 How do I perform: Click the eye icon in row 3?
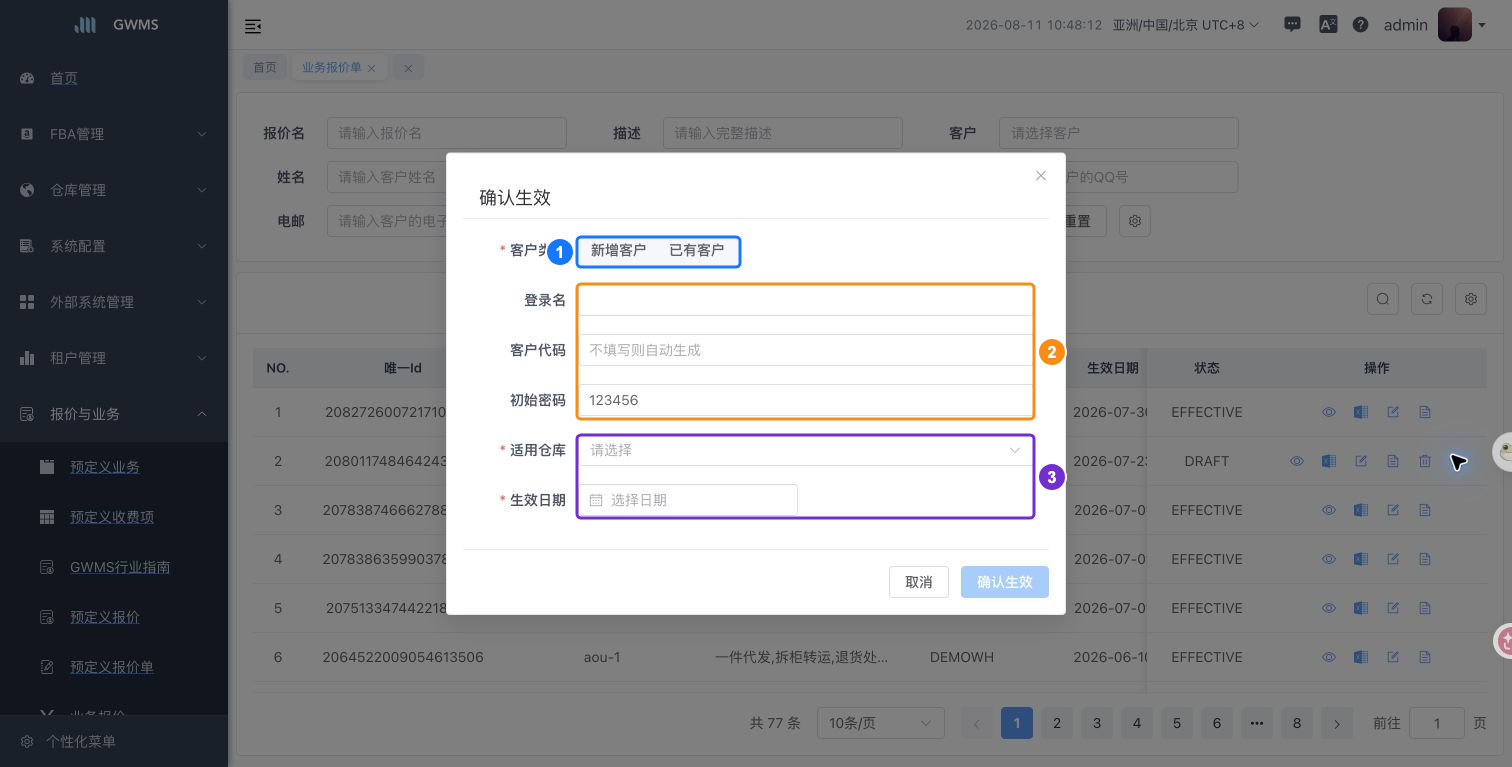(1329, 510)
